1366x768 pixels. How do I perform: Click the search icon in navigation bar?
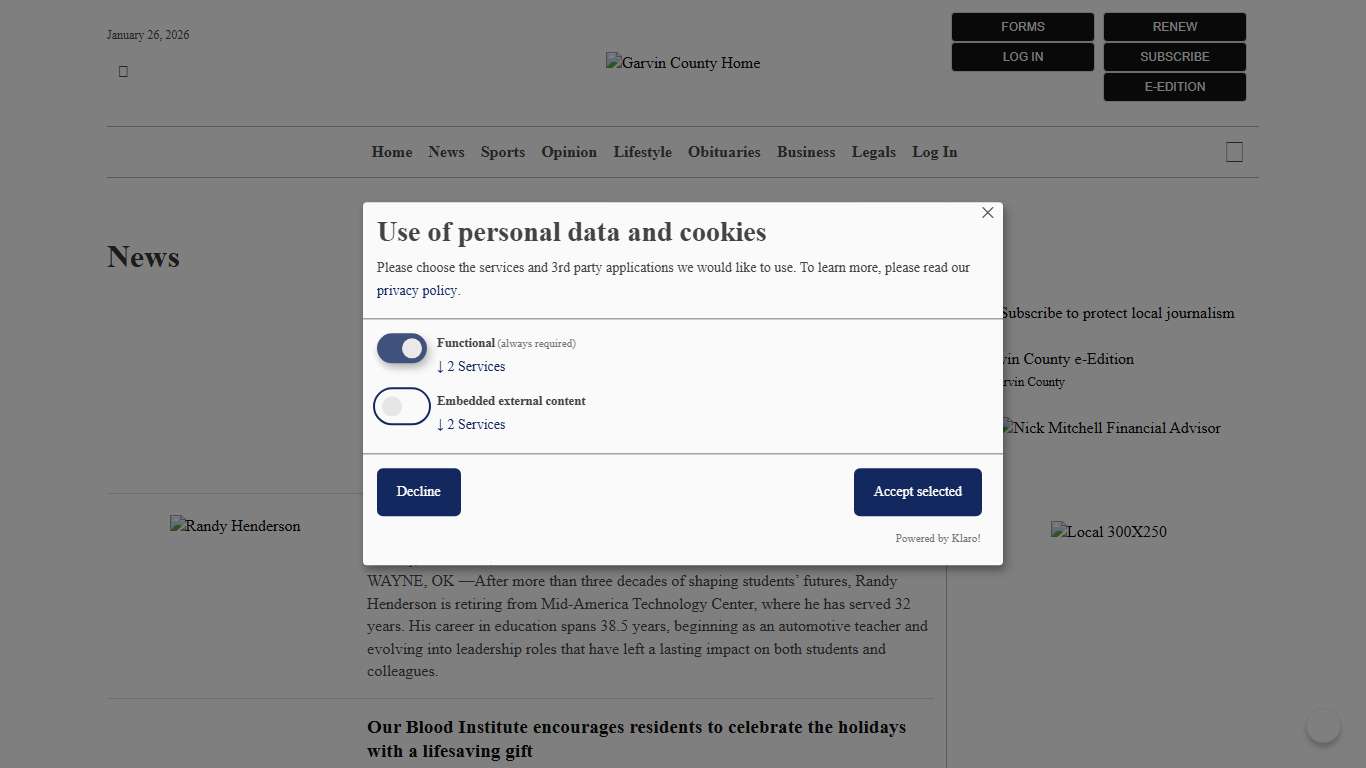point(1234,152)
